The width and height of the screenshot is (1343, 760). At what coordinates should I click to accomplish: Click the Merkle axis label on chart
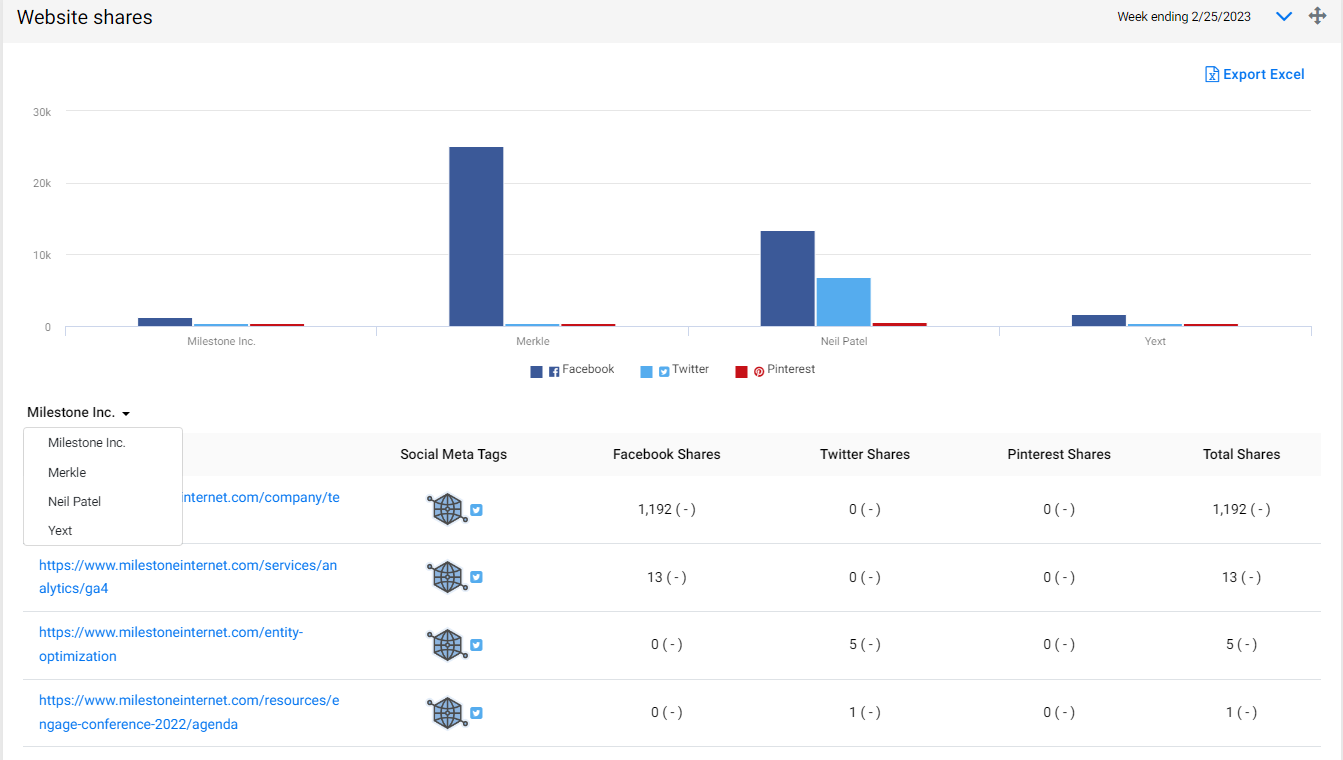(532, 341)
